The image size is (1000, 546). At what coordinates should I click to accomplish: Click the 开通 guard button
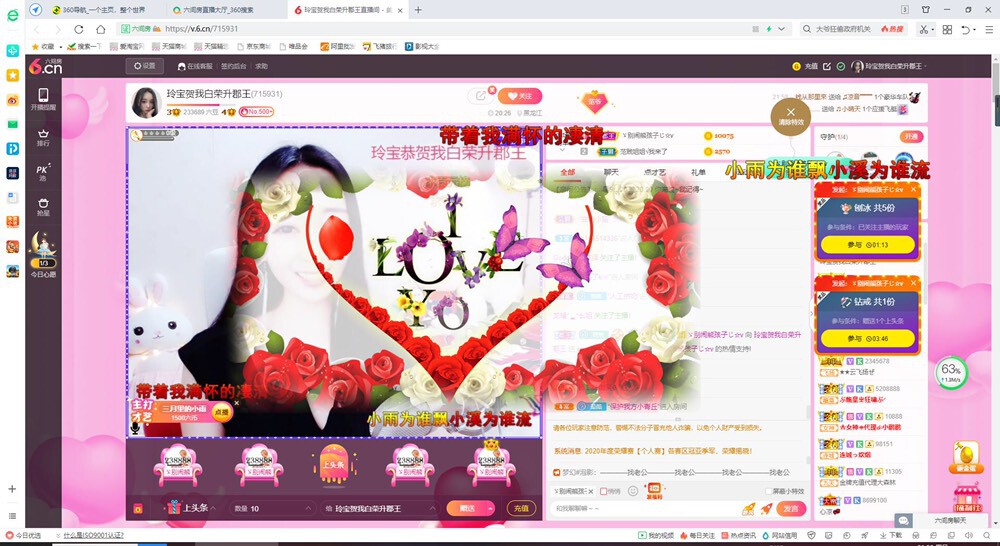point(912,136)
